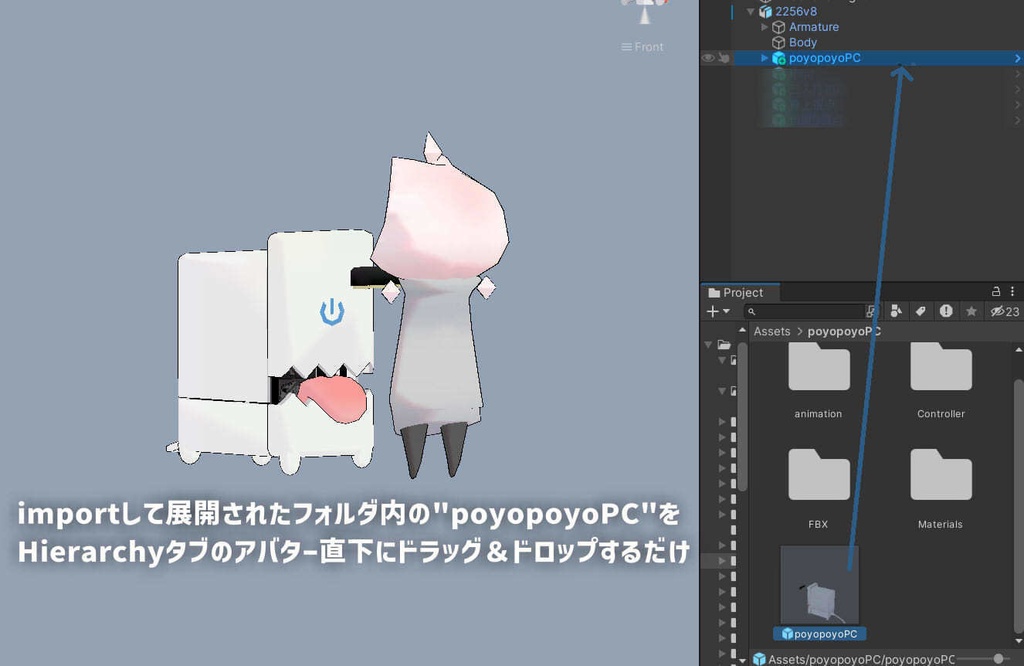Screen dimensions: 1024x666
Task: Toggle scene visibility of poyopoyoPC
Action: (707, 58)
